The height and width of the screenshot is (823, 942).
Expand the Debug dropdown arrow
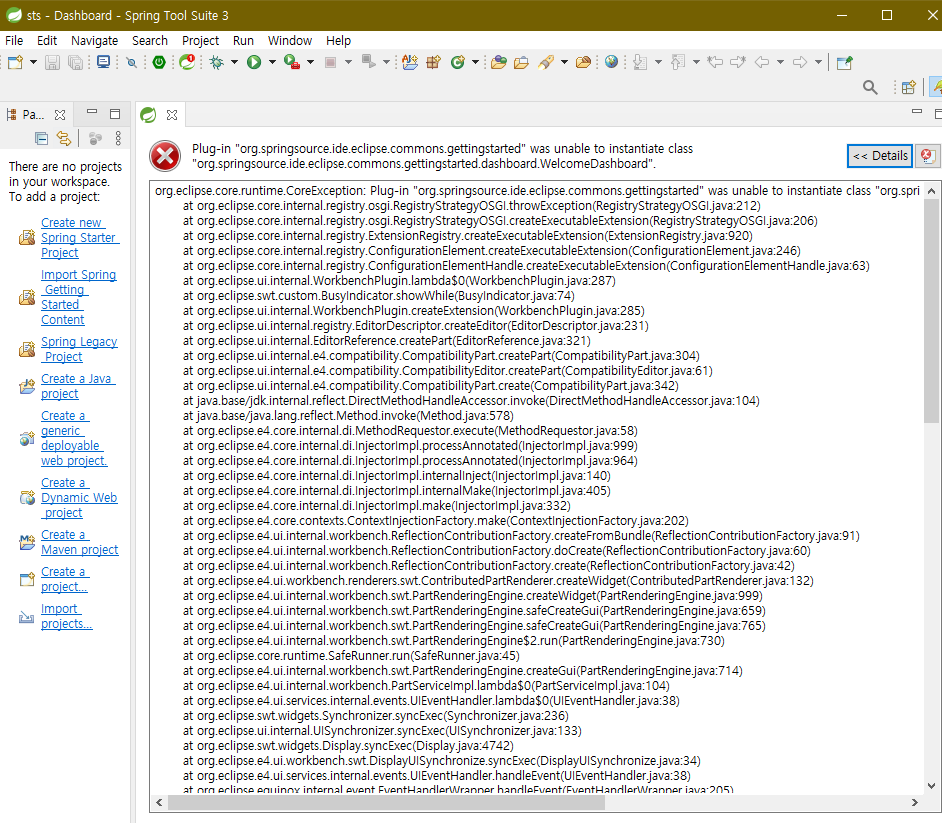coord(234,62)
